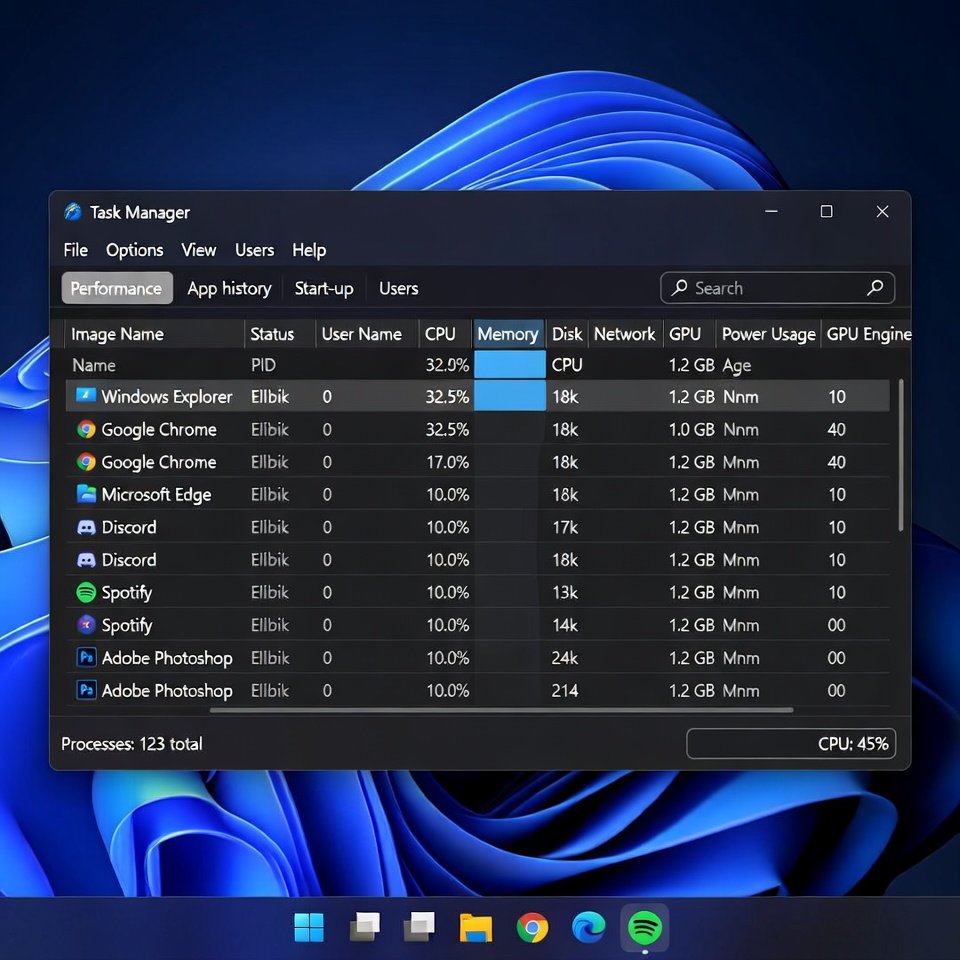Click Photoshop icon in the 24k disk row

[86, 658]
